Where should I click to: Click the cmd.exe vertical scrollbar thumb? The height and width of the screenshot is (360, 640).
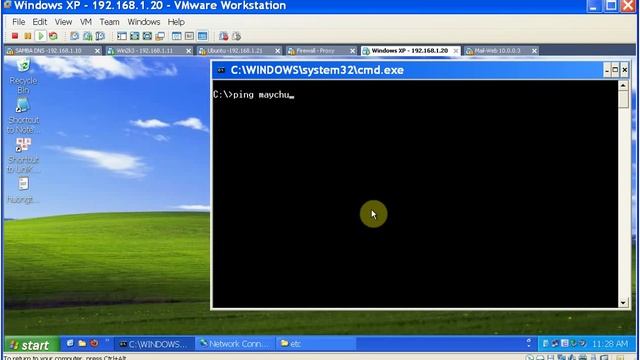(x=623, y=99)
